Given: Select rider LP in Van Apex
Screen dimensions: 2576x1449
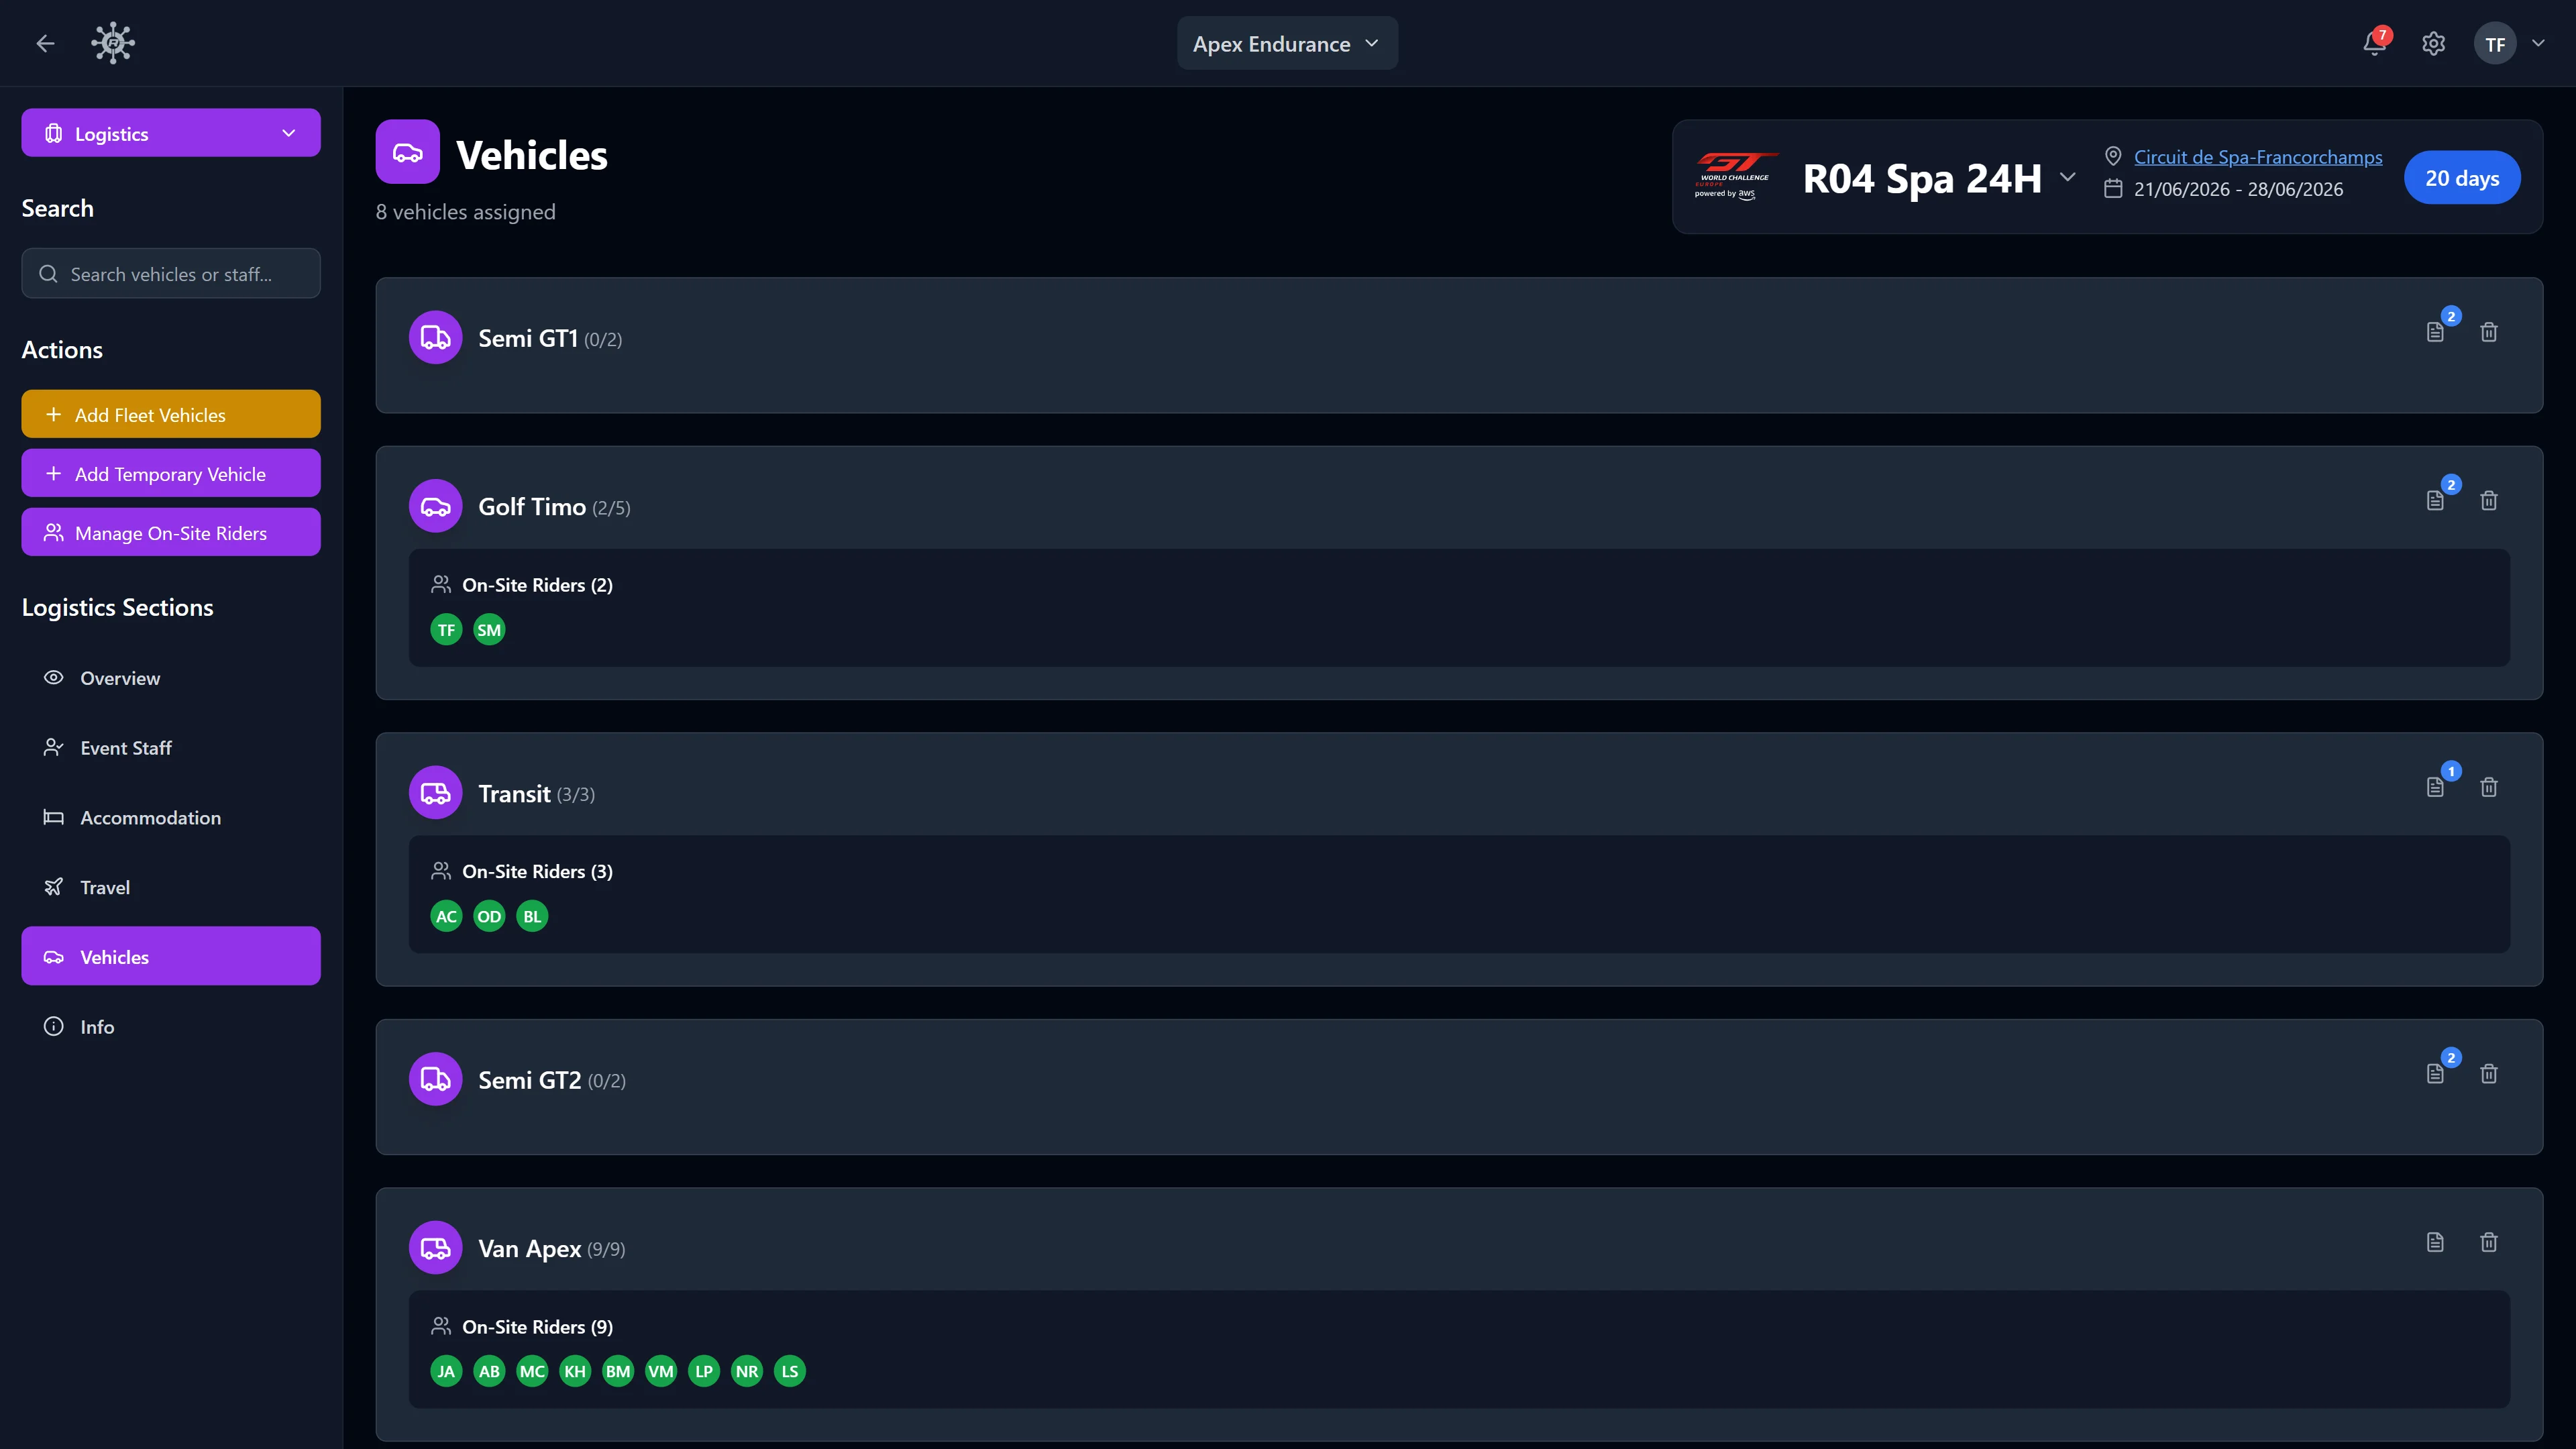Looking at the screenshot, I should coord(704,1371).
